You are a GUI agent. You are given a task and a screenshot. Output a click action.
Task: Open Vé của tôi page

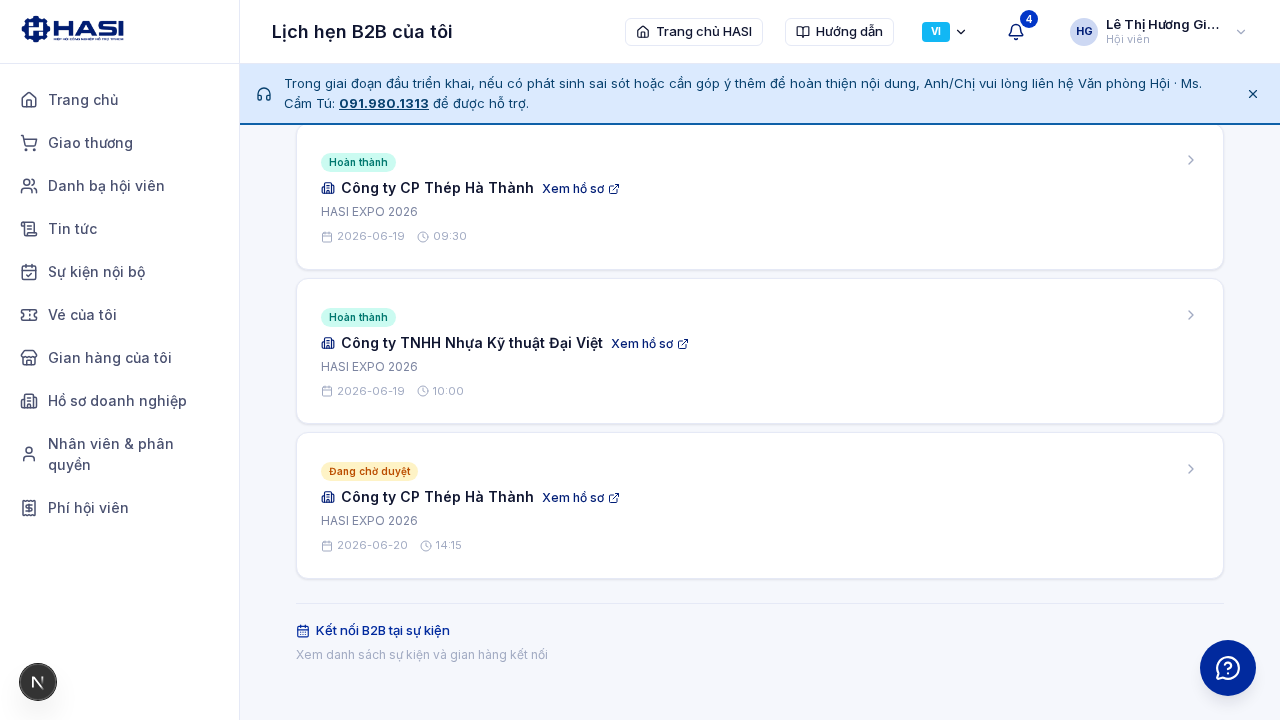click(119, 315)
